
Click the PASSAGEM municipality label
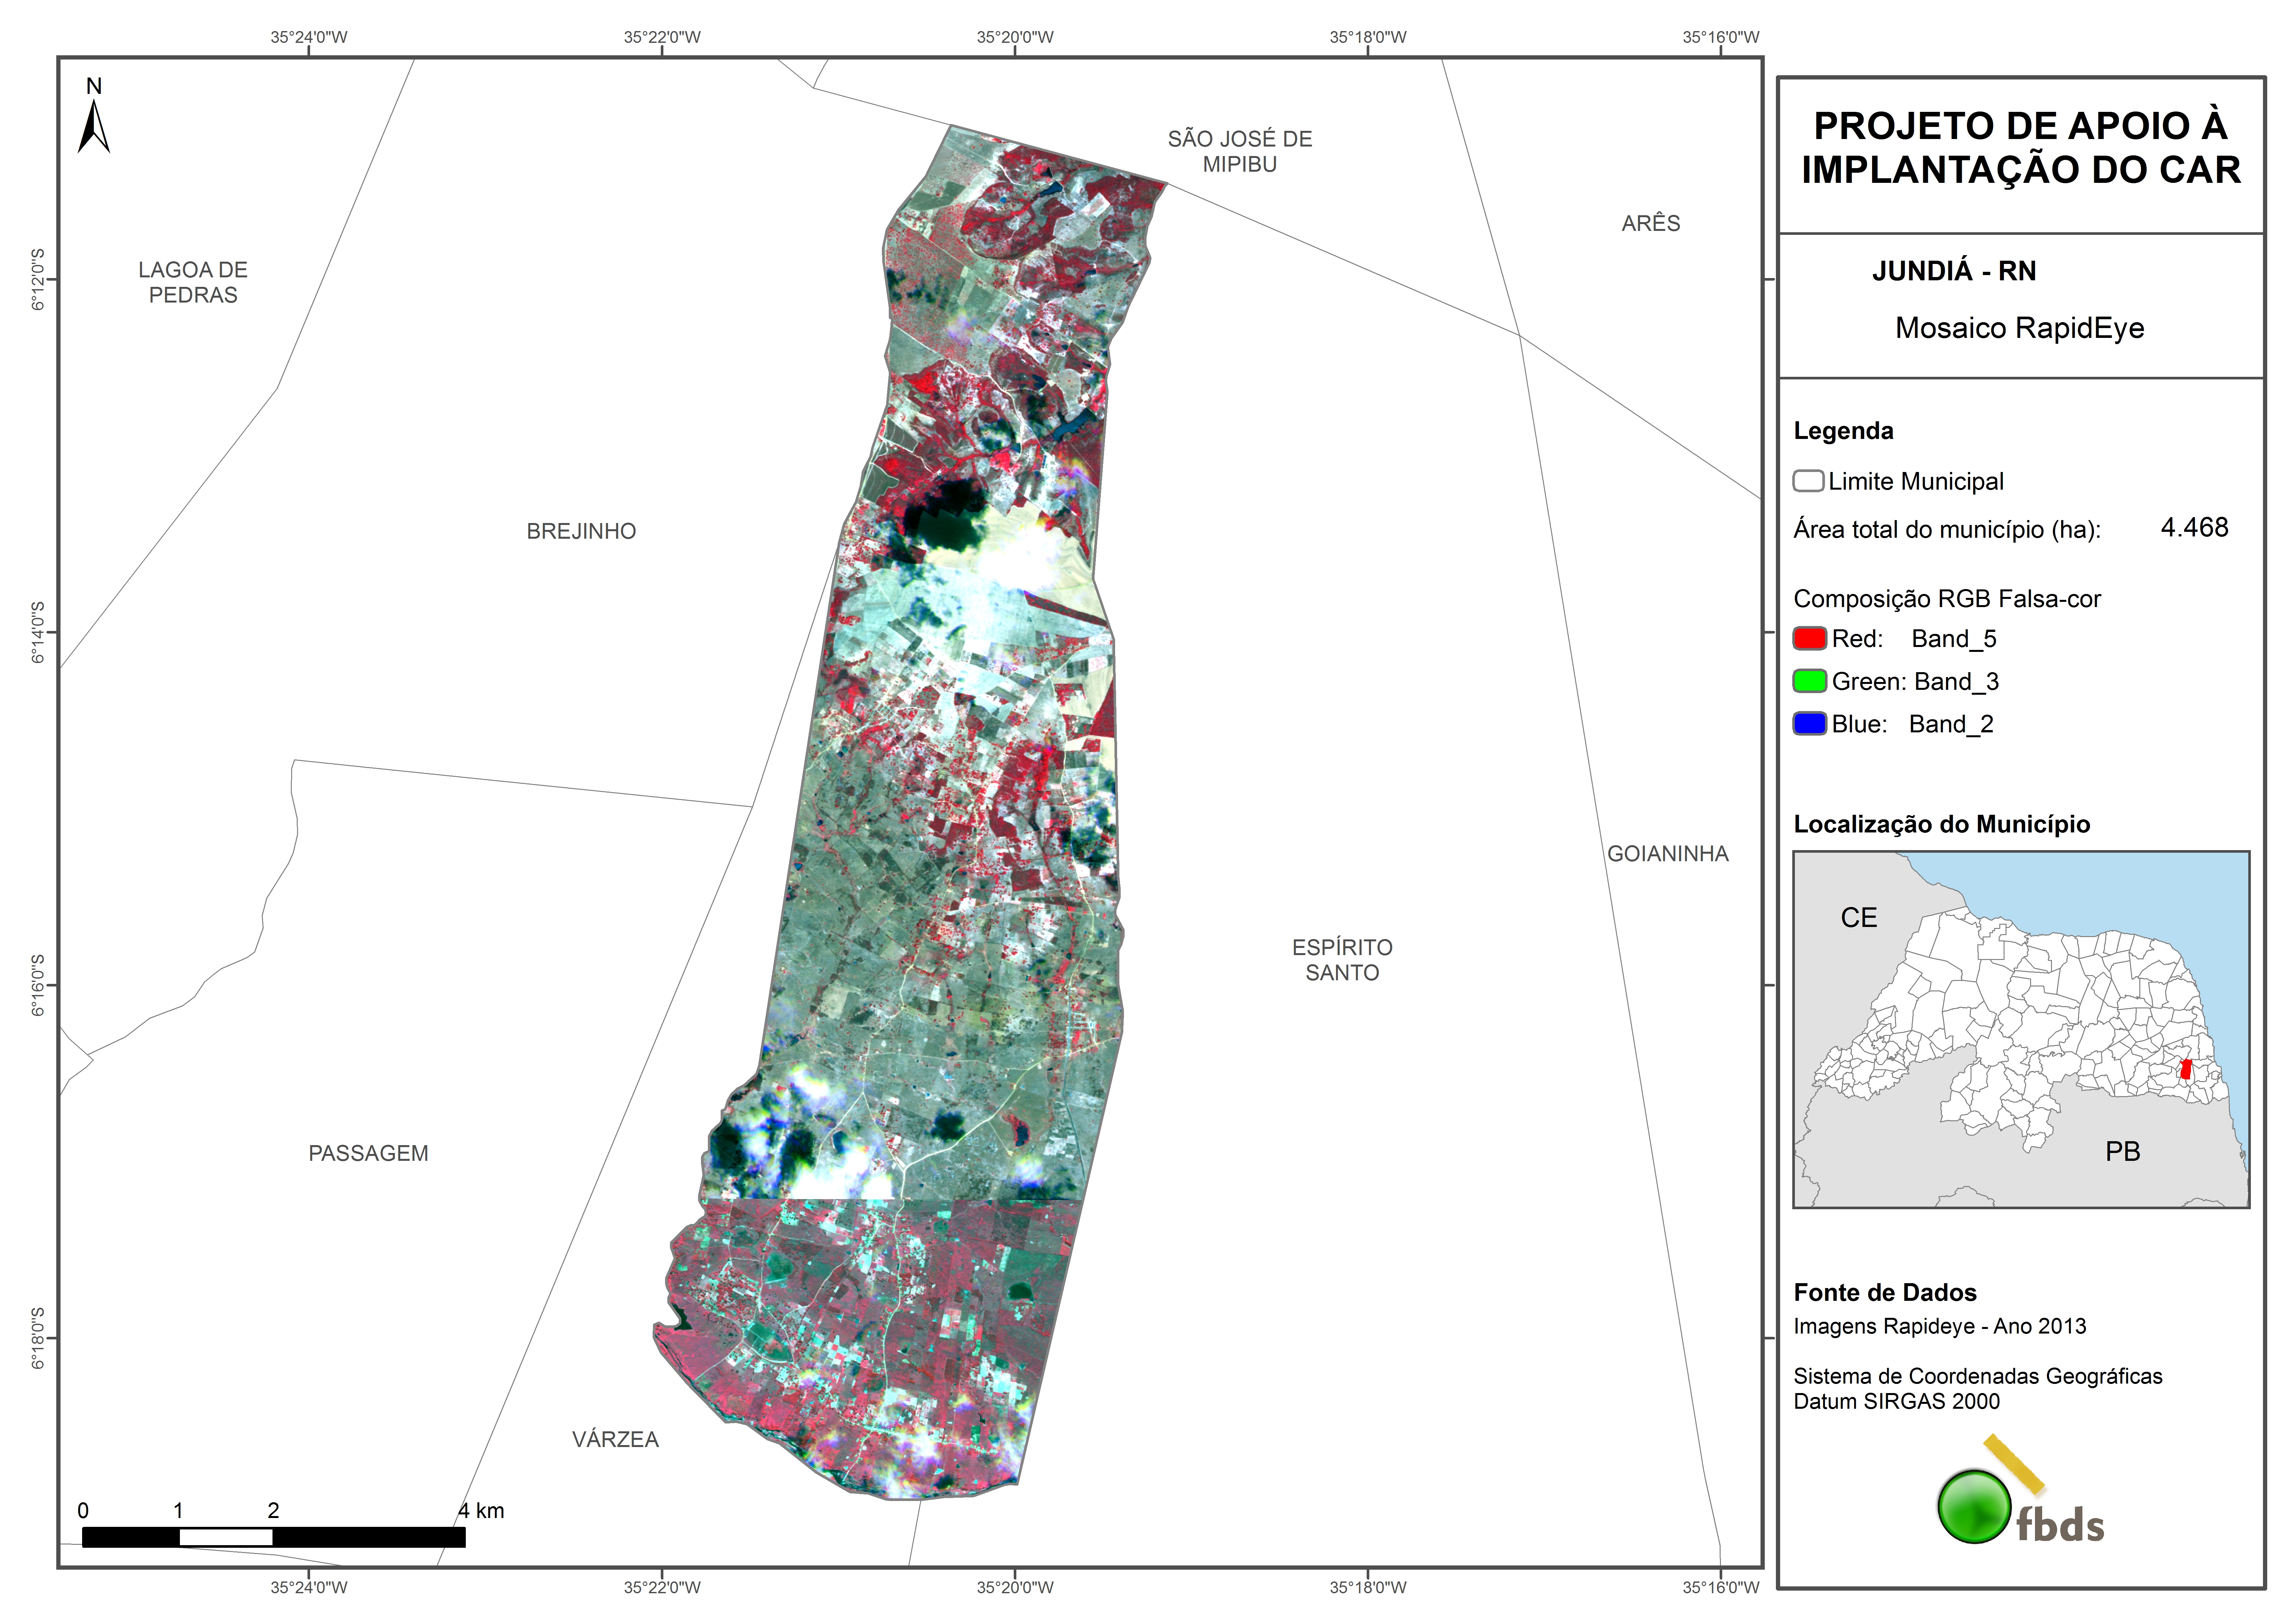click(368, 1153)
